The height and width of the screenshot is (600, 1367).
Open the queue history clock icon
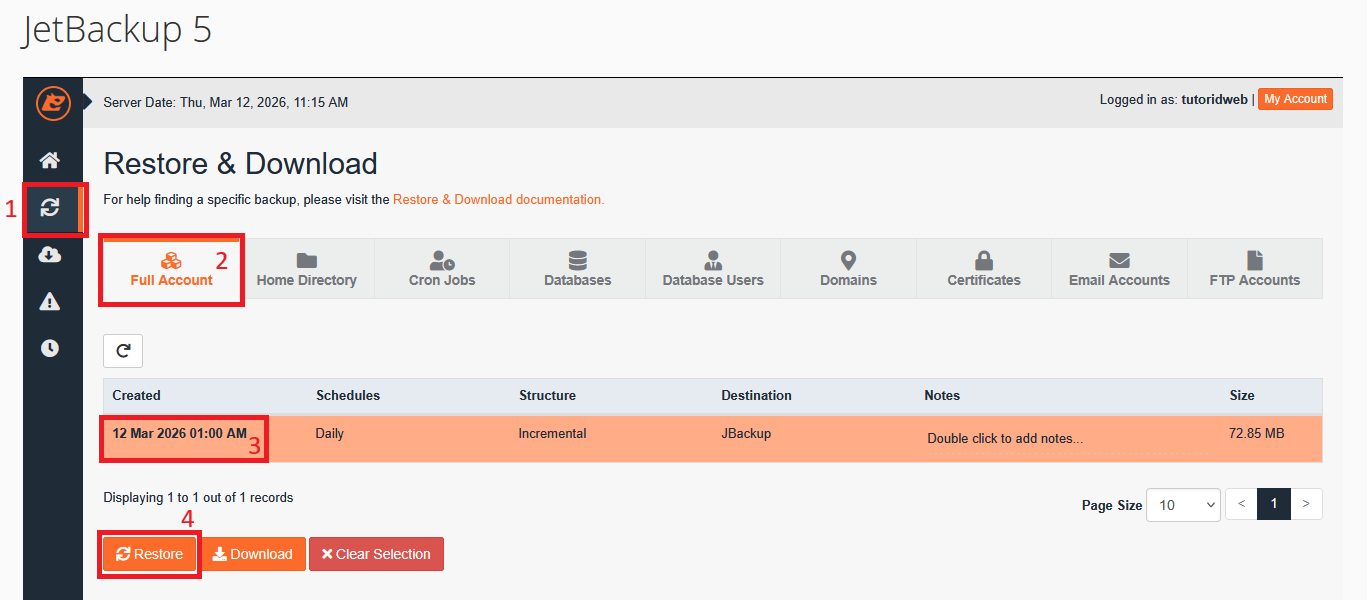pyautogui.click(x=52, y=348)
